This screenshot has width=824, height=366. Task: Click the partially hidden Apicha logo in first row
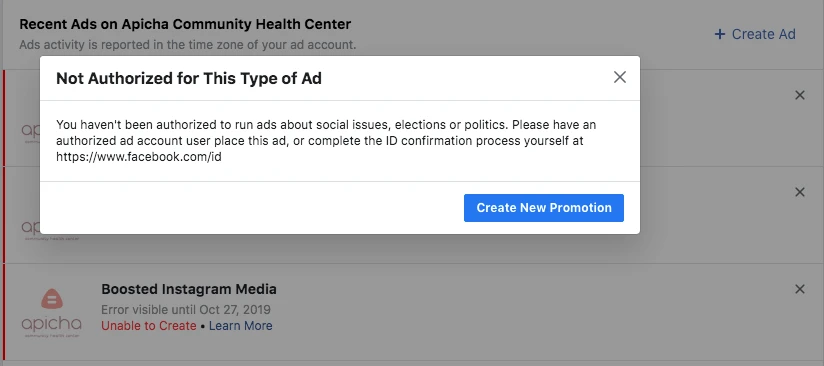[x=30, y=131]
